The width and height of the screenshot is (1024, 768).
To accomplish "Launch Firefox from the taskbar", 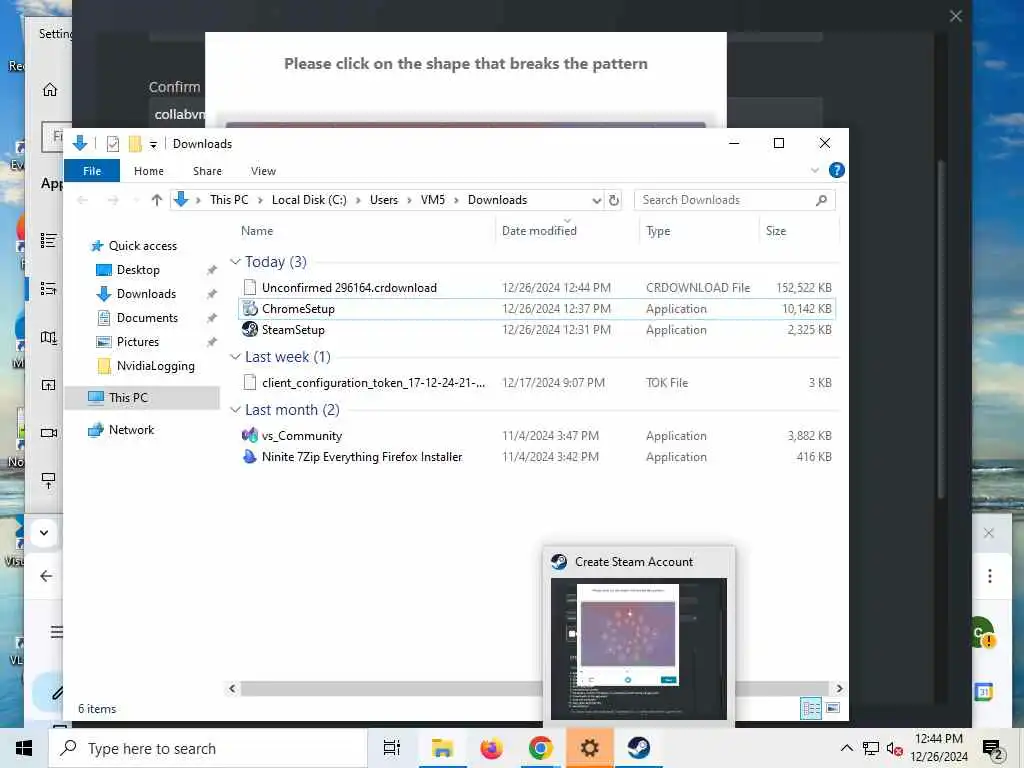I will pyautogui.click(x=492, y=748).
